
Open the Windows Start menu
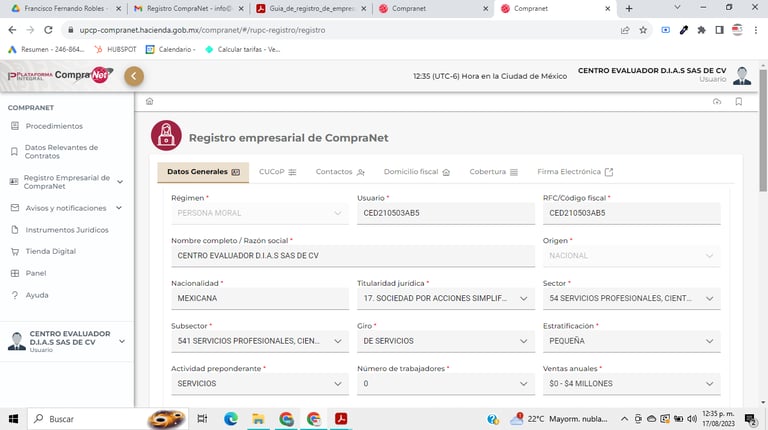click(x=13, y=419)
